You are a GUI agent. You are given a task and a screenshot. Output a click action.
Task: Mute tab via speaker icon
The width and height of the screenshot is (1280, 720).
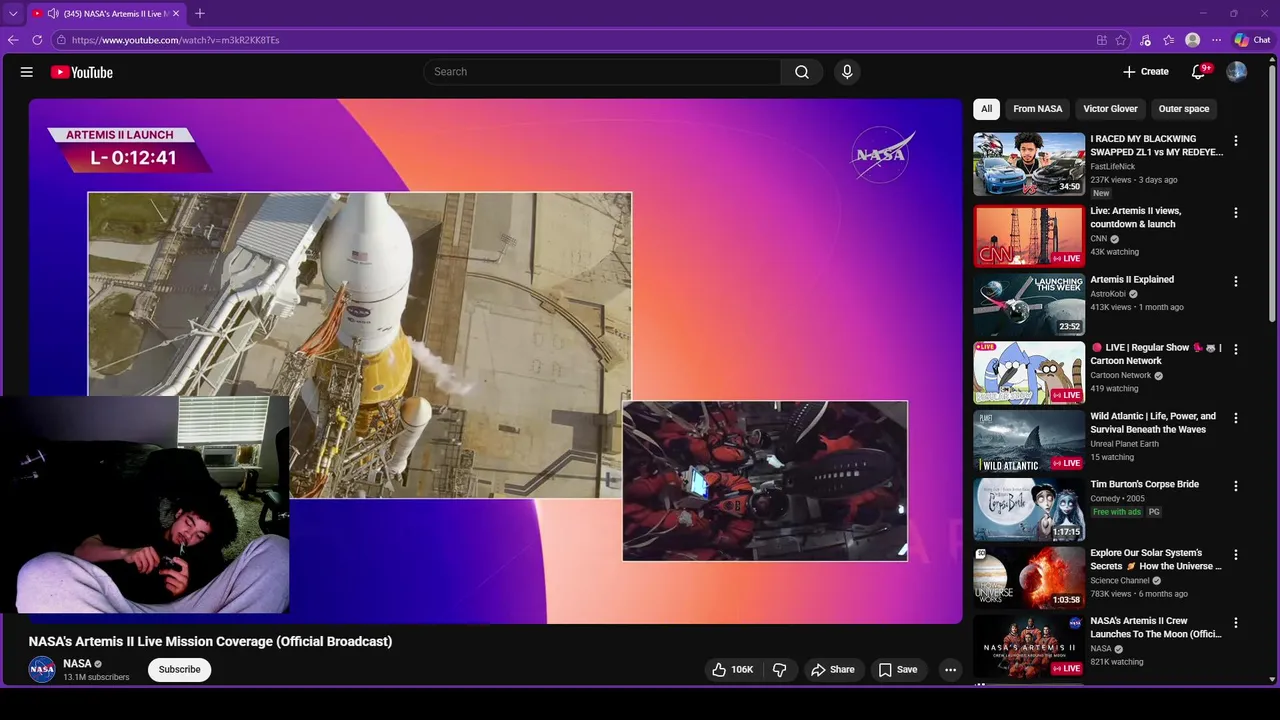pos(52,14)
